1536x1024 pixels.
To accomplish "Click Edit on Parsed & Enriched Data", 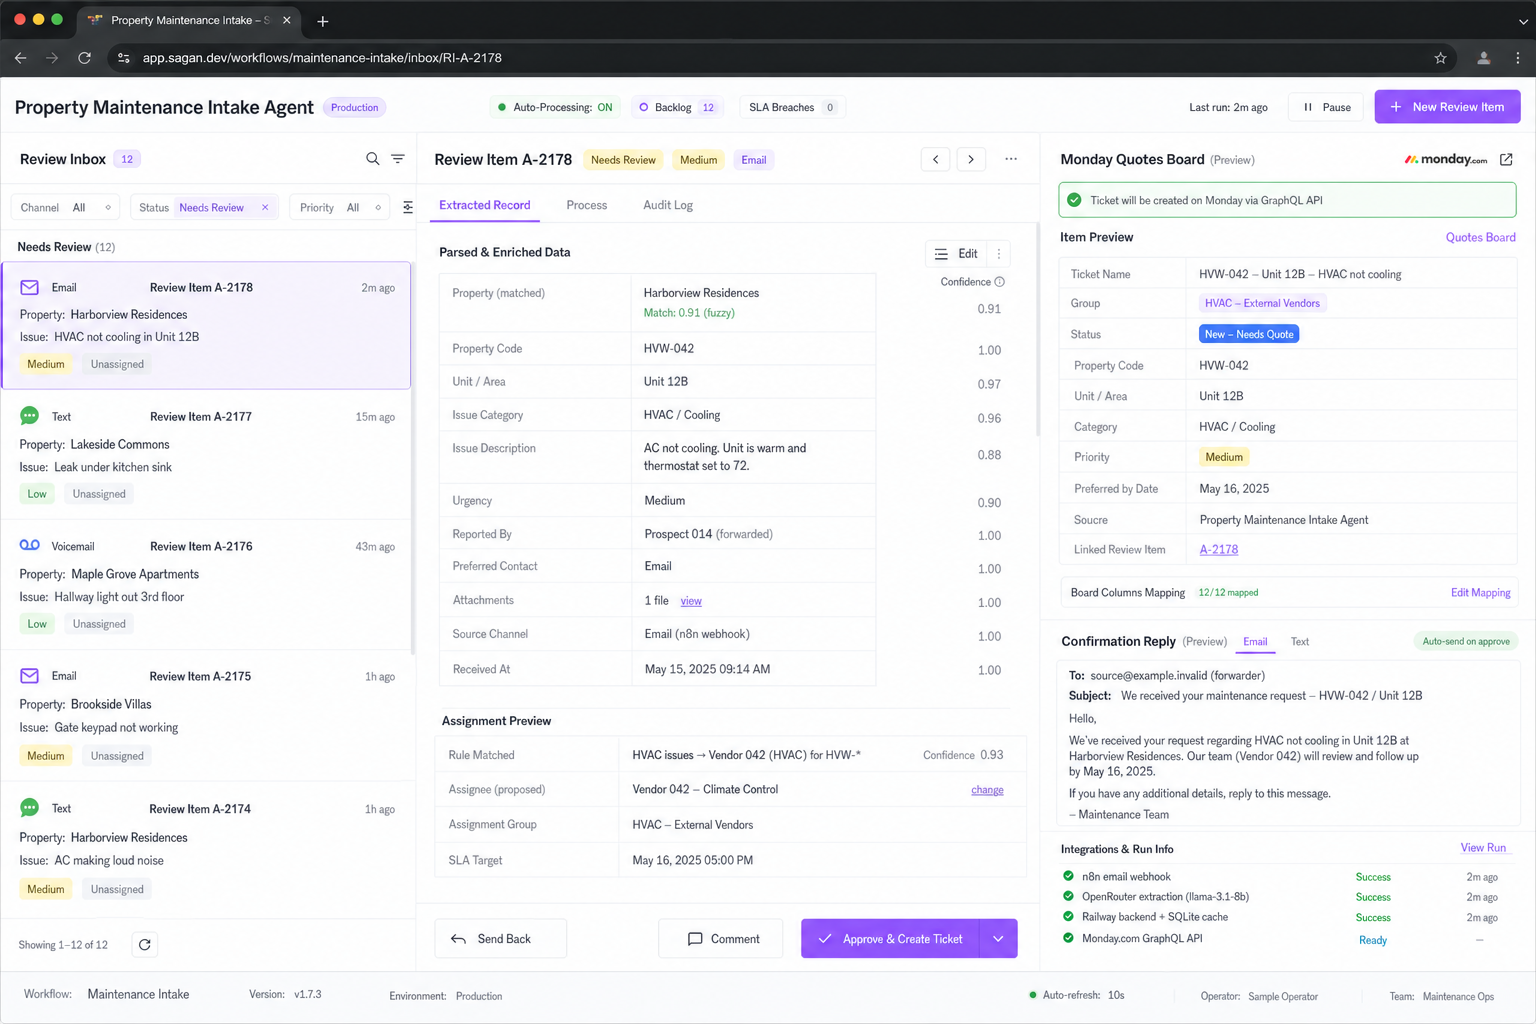I will [x=957, y=254].
